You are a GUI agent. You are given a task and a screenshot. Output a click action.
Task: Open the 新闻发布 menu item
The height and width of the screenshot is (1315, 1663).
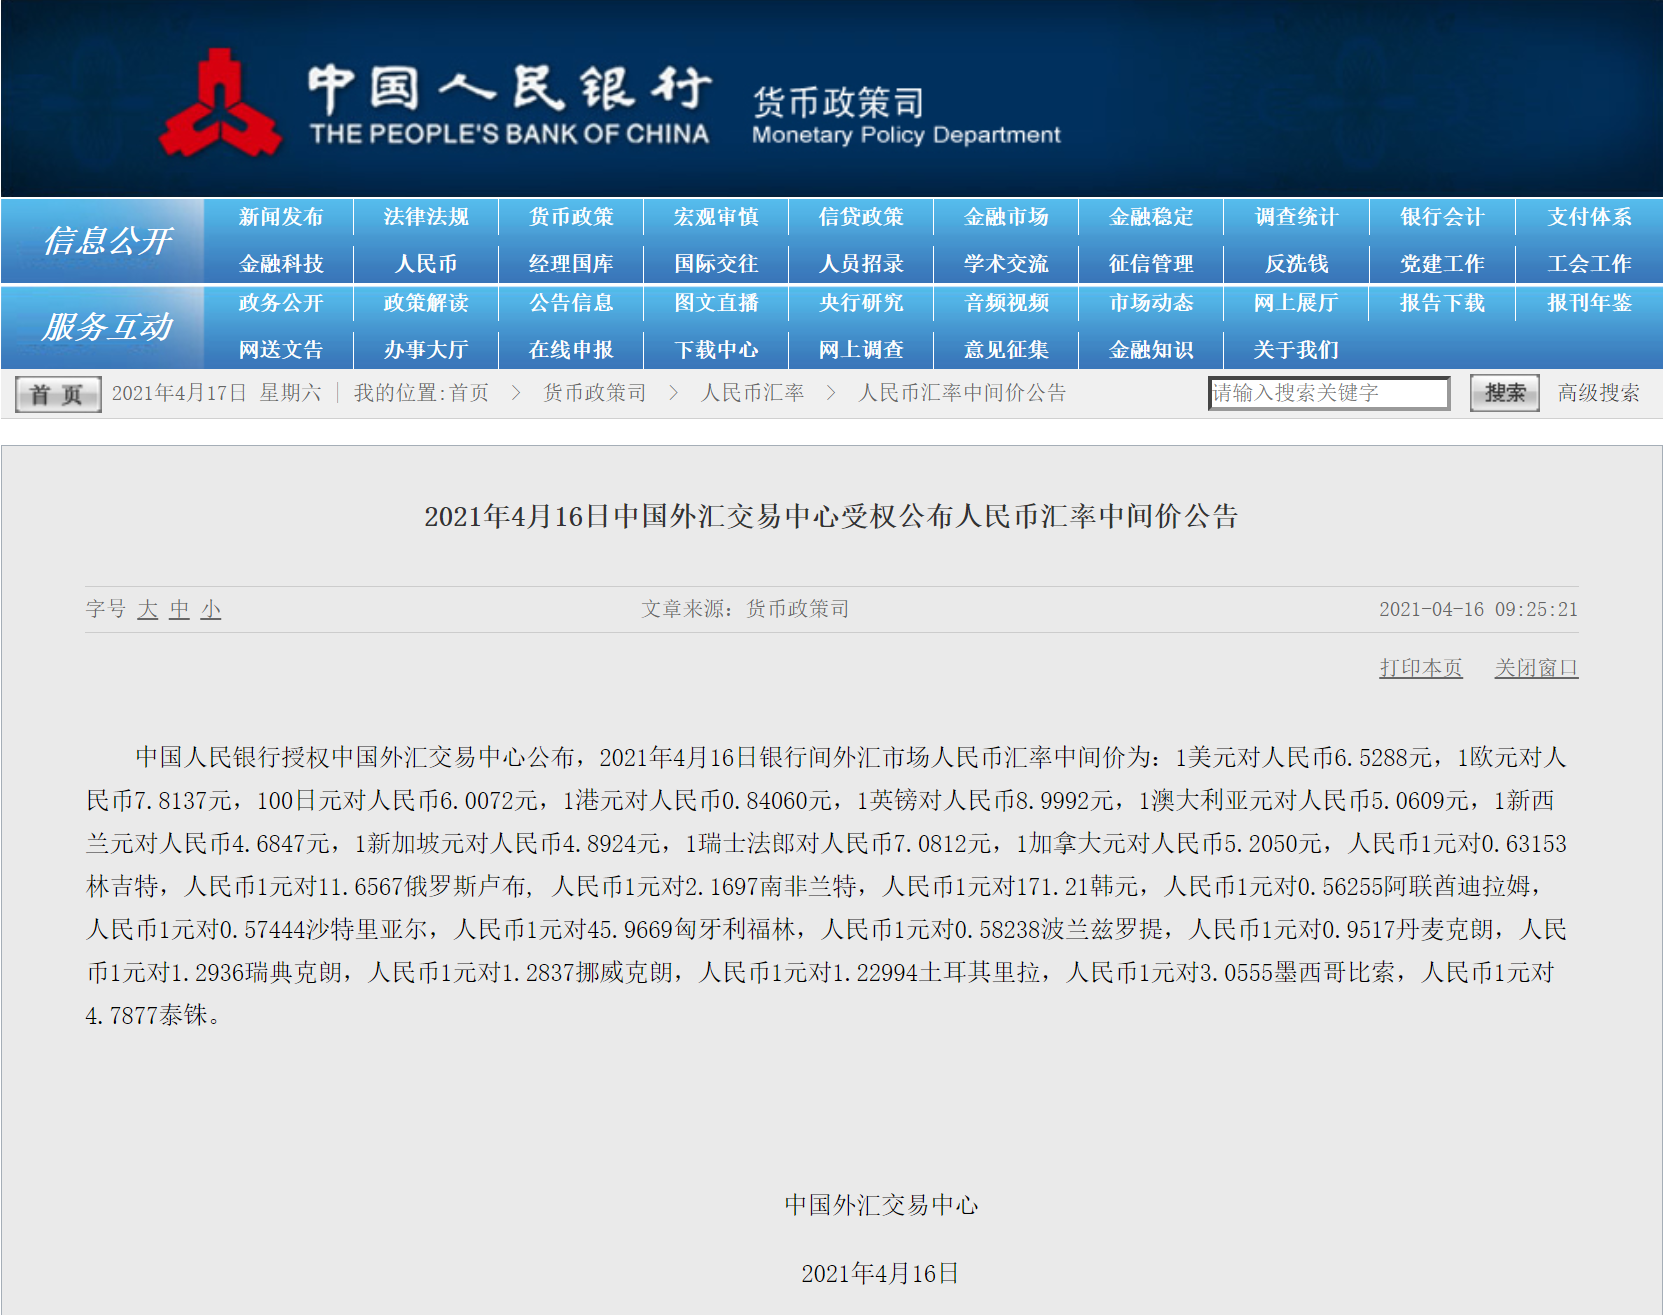(281, 217)
